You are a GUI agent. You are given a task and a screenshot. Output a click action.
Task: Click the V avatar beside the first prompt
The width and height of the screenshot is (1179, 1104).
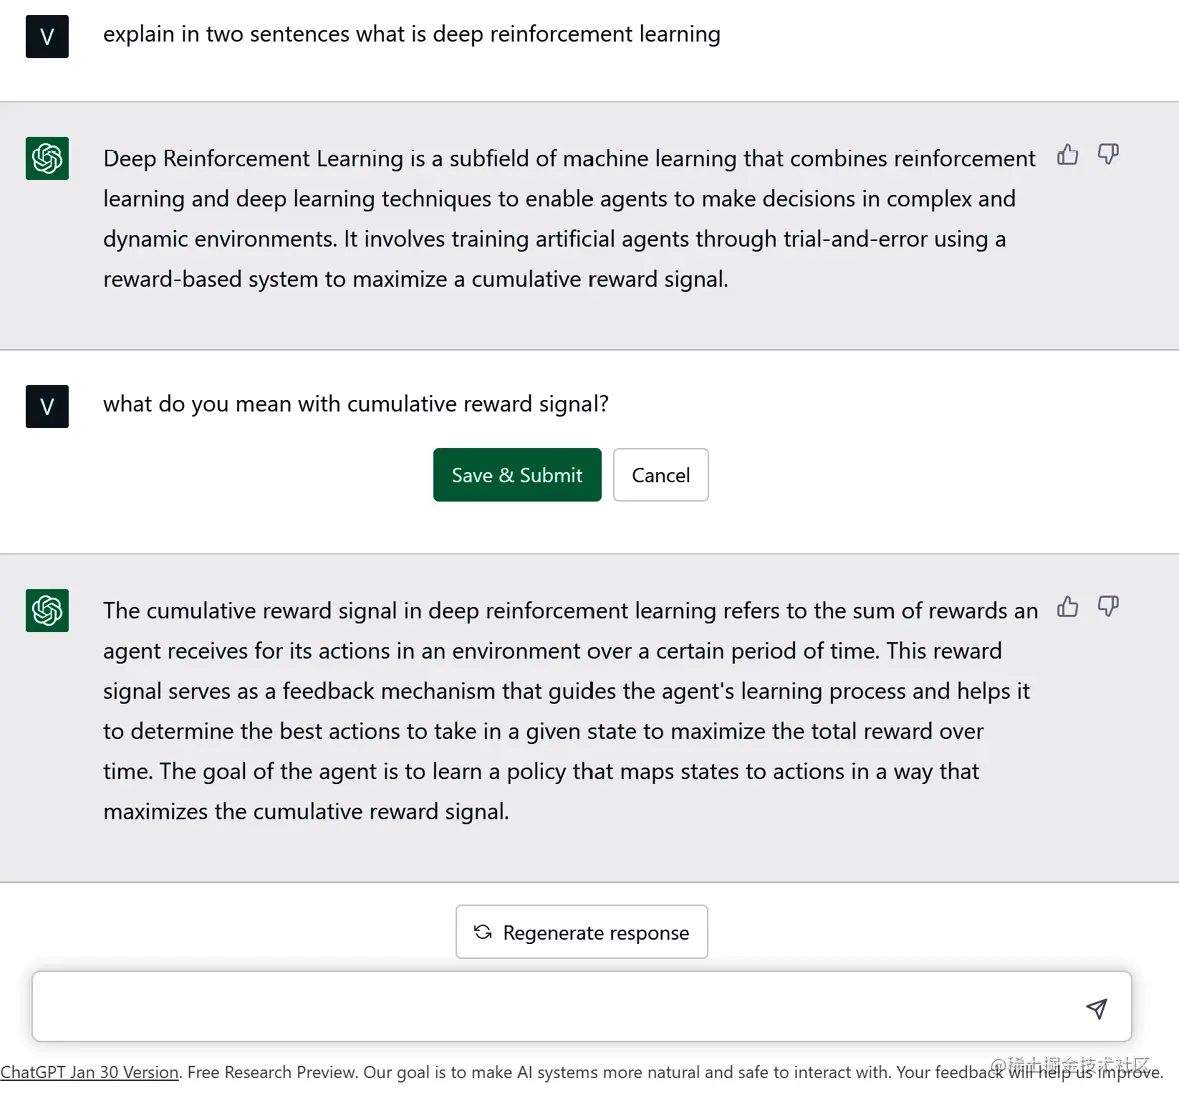(x=47, y=37)
